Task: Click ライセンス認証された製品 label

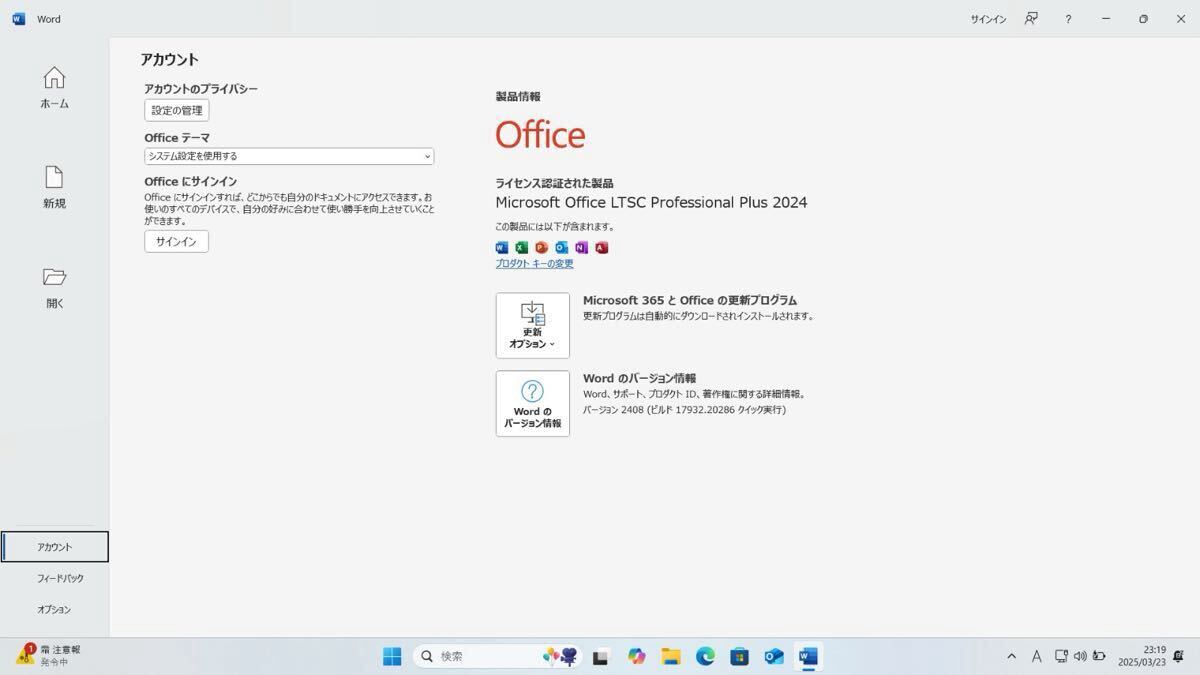Action: click(x=554, y=183)
